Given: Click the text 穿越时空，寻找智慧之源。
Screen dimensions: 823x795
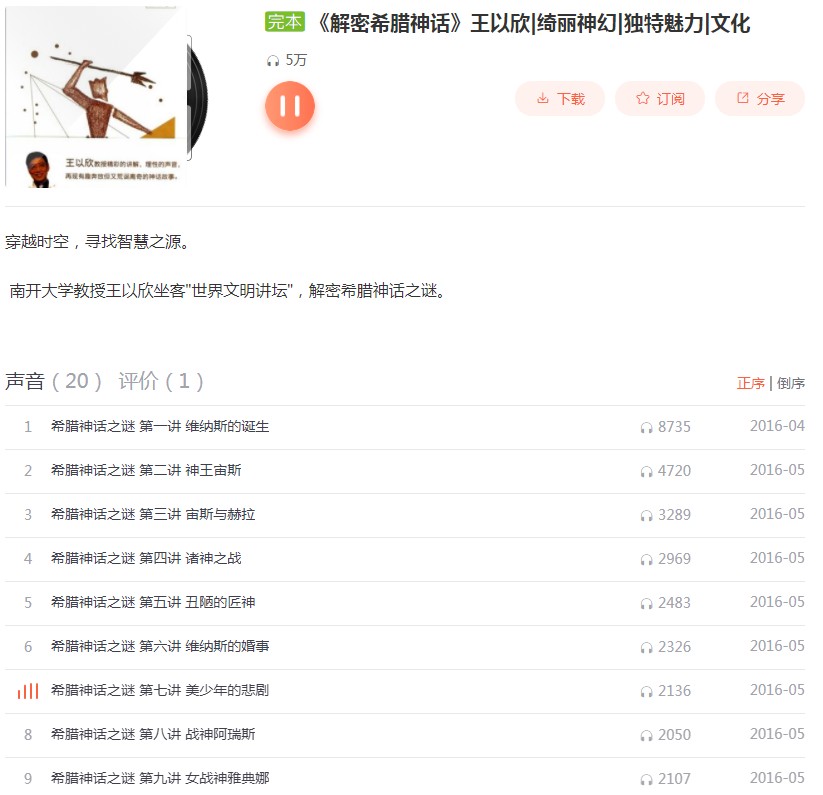Looking at the screenshot, I should 98,242.
